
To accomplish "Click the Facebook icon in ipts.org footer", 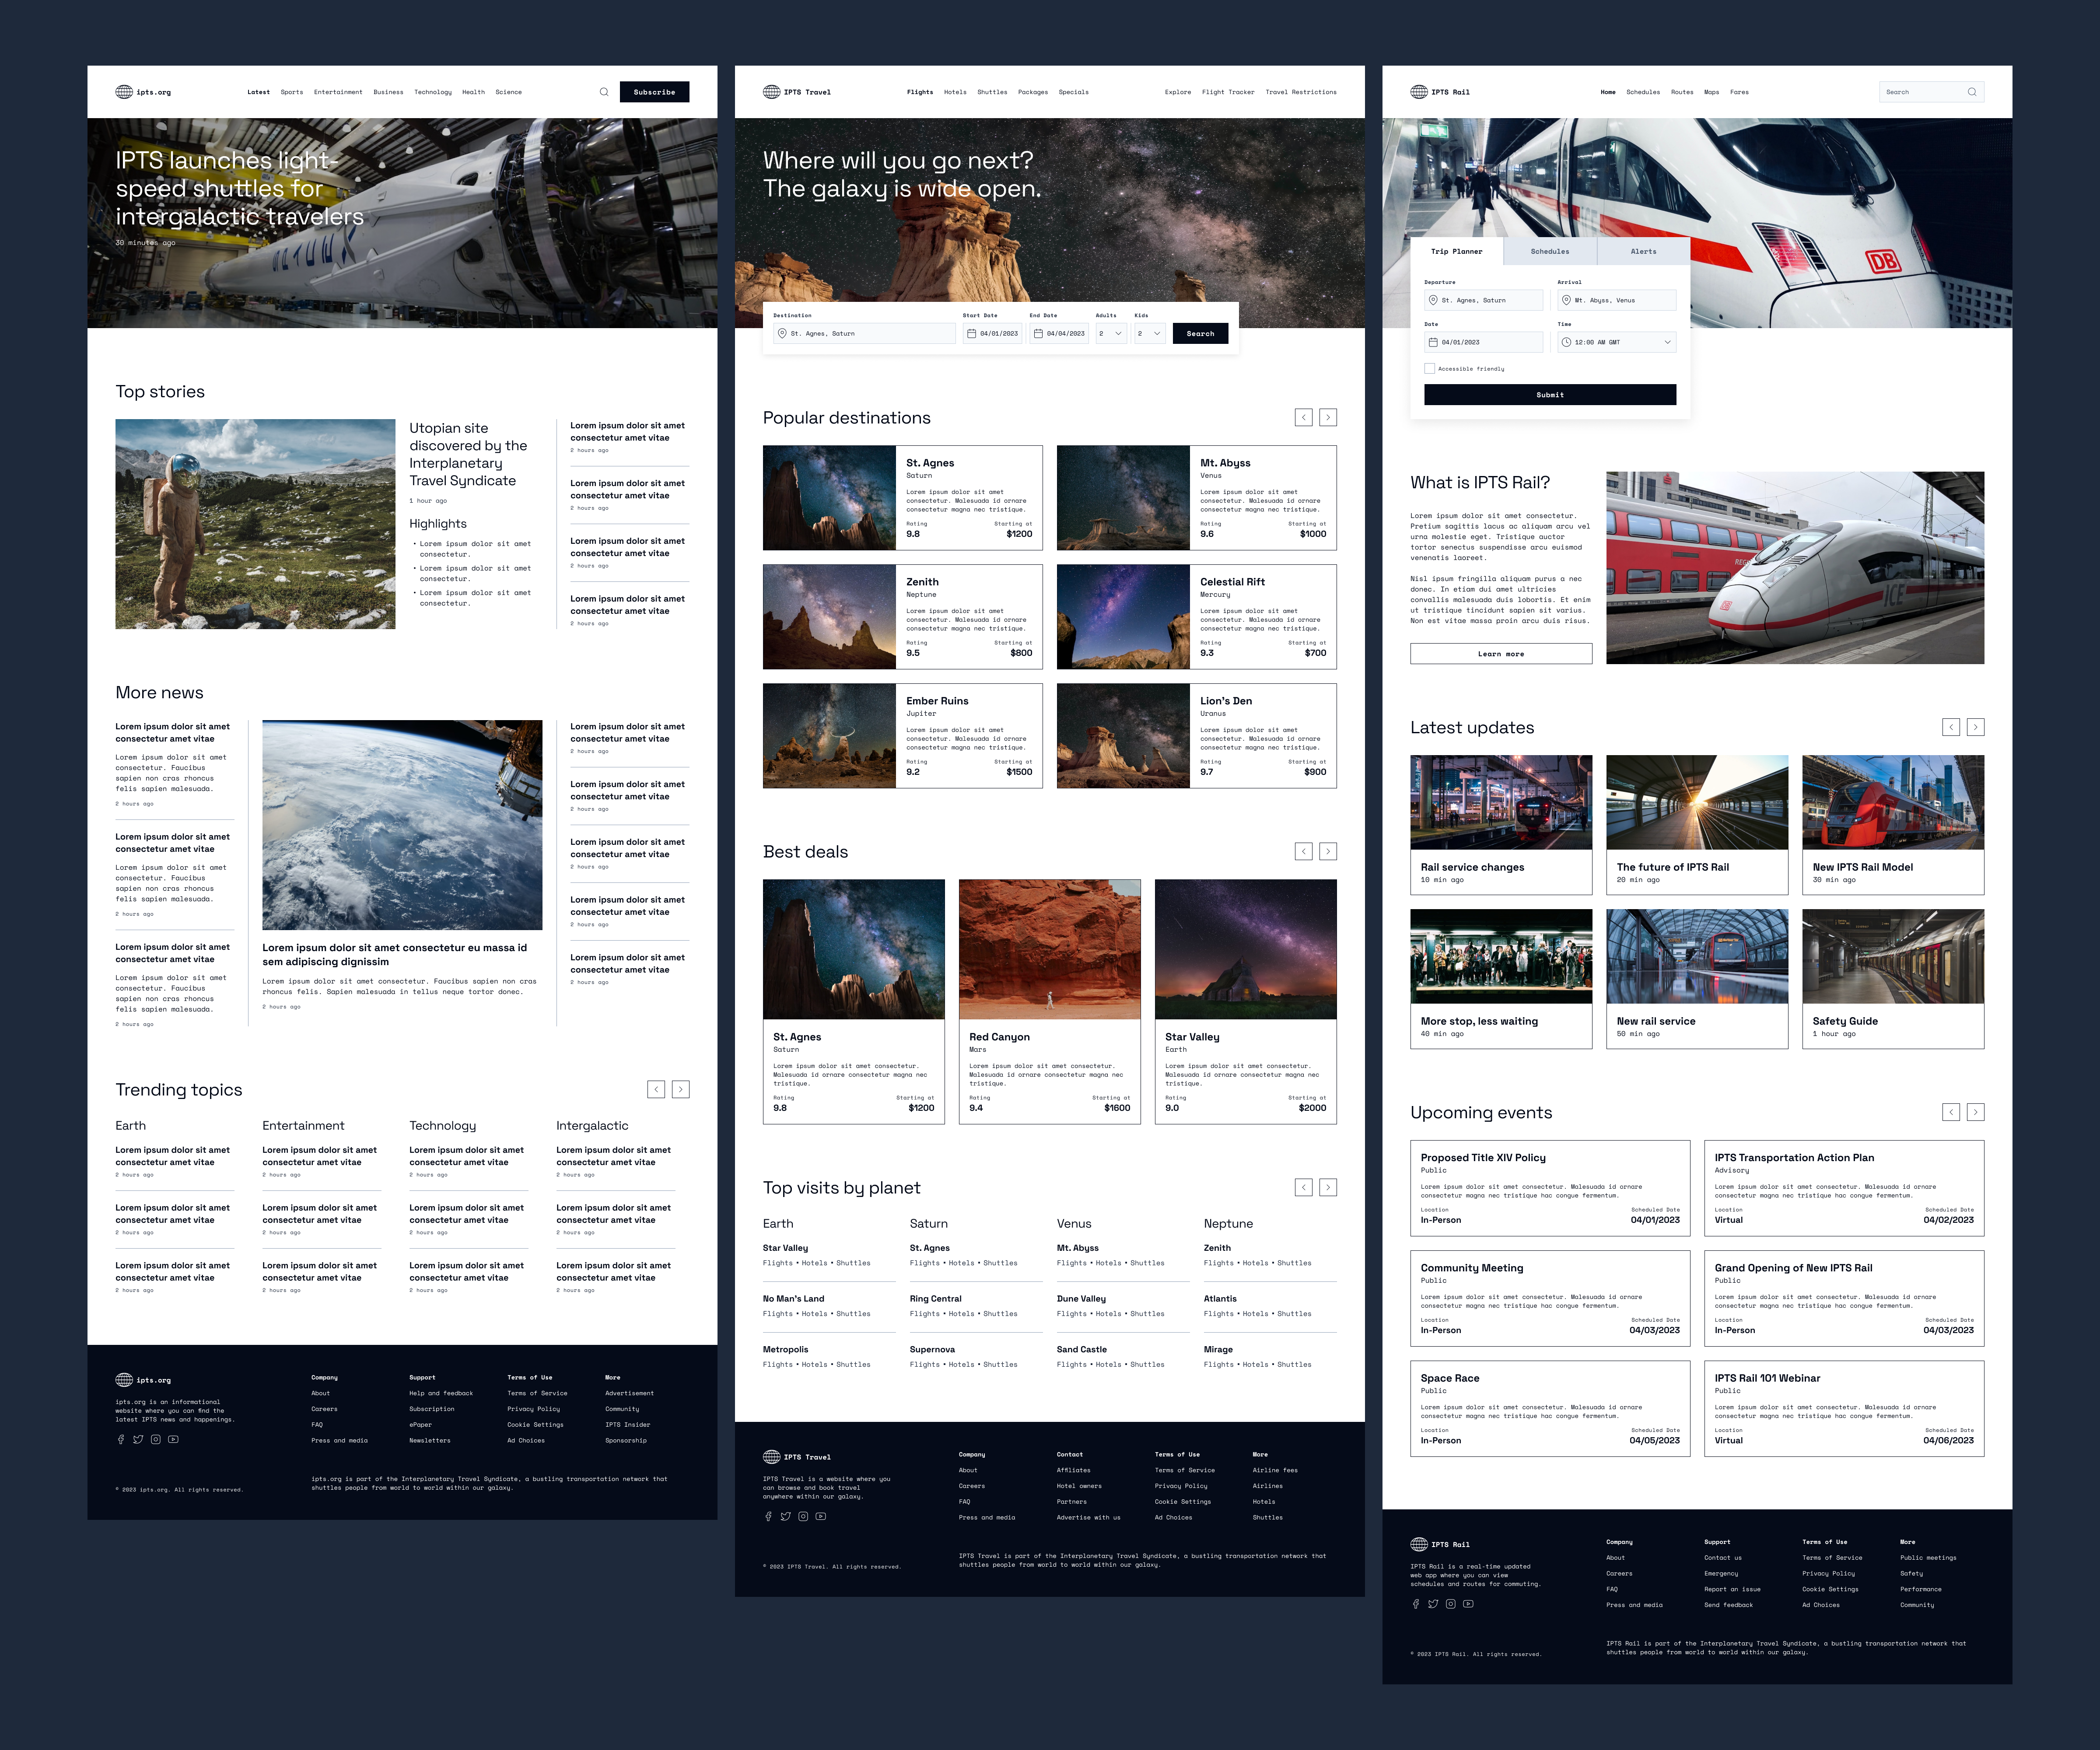I will 121,1440.
